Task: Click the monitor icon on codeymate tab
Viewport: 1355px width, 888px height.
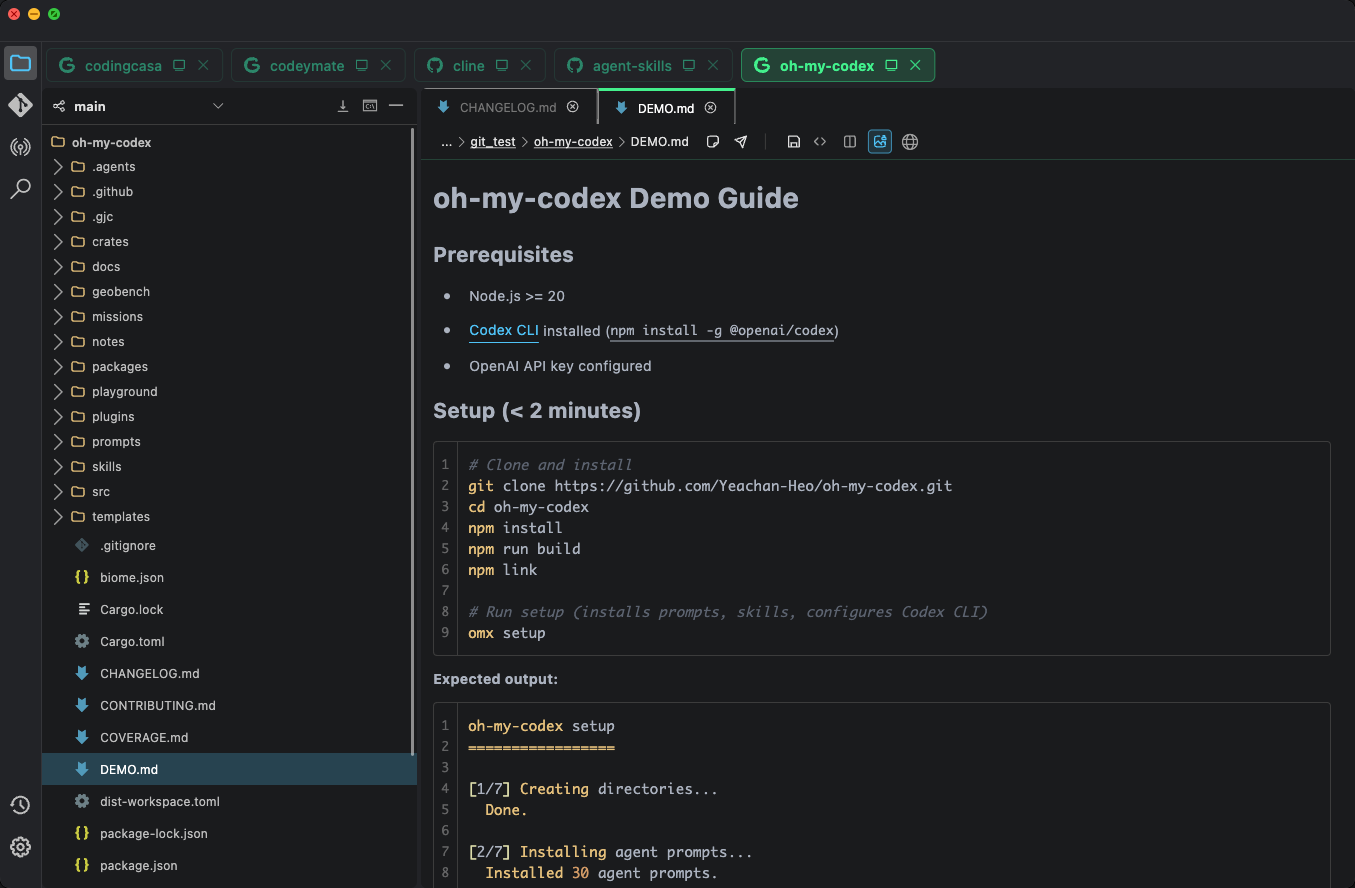Action: [362, 65]
